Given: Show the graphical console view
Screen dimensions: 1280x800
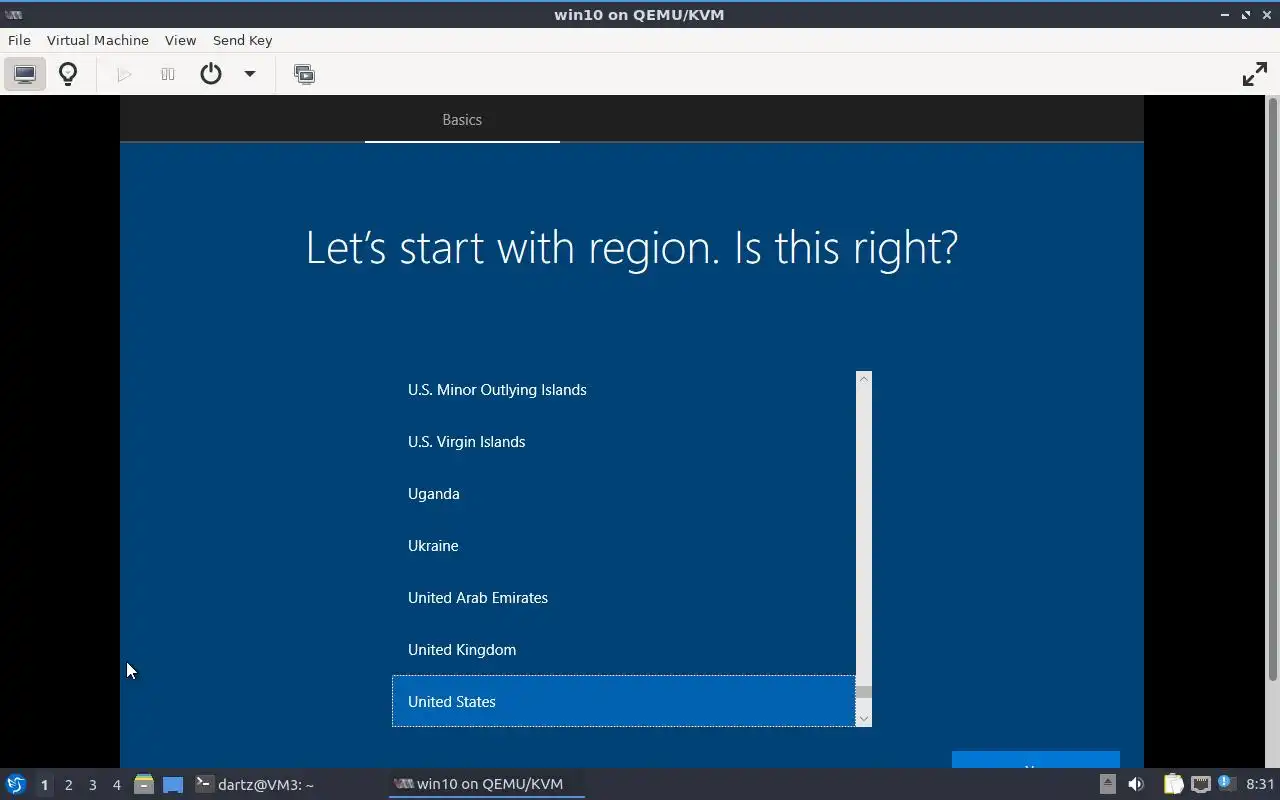Looking at the screenshot, I should click(25, 74).
